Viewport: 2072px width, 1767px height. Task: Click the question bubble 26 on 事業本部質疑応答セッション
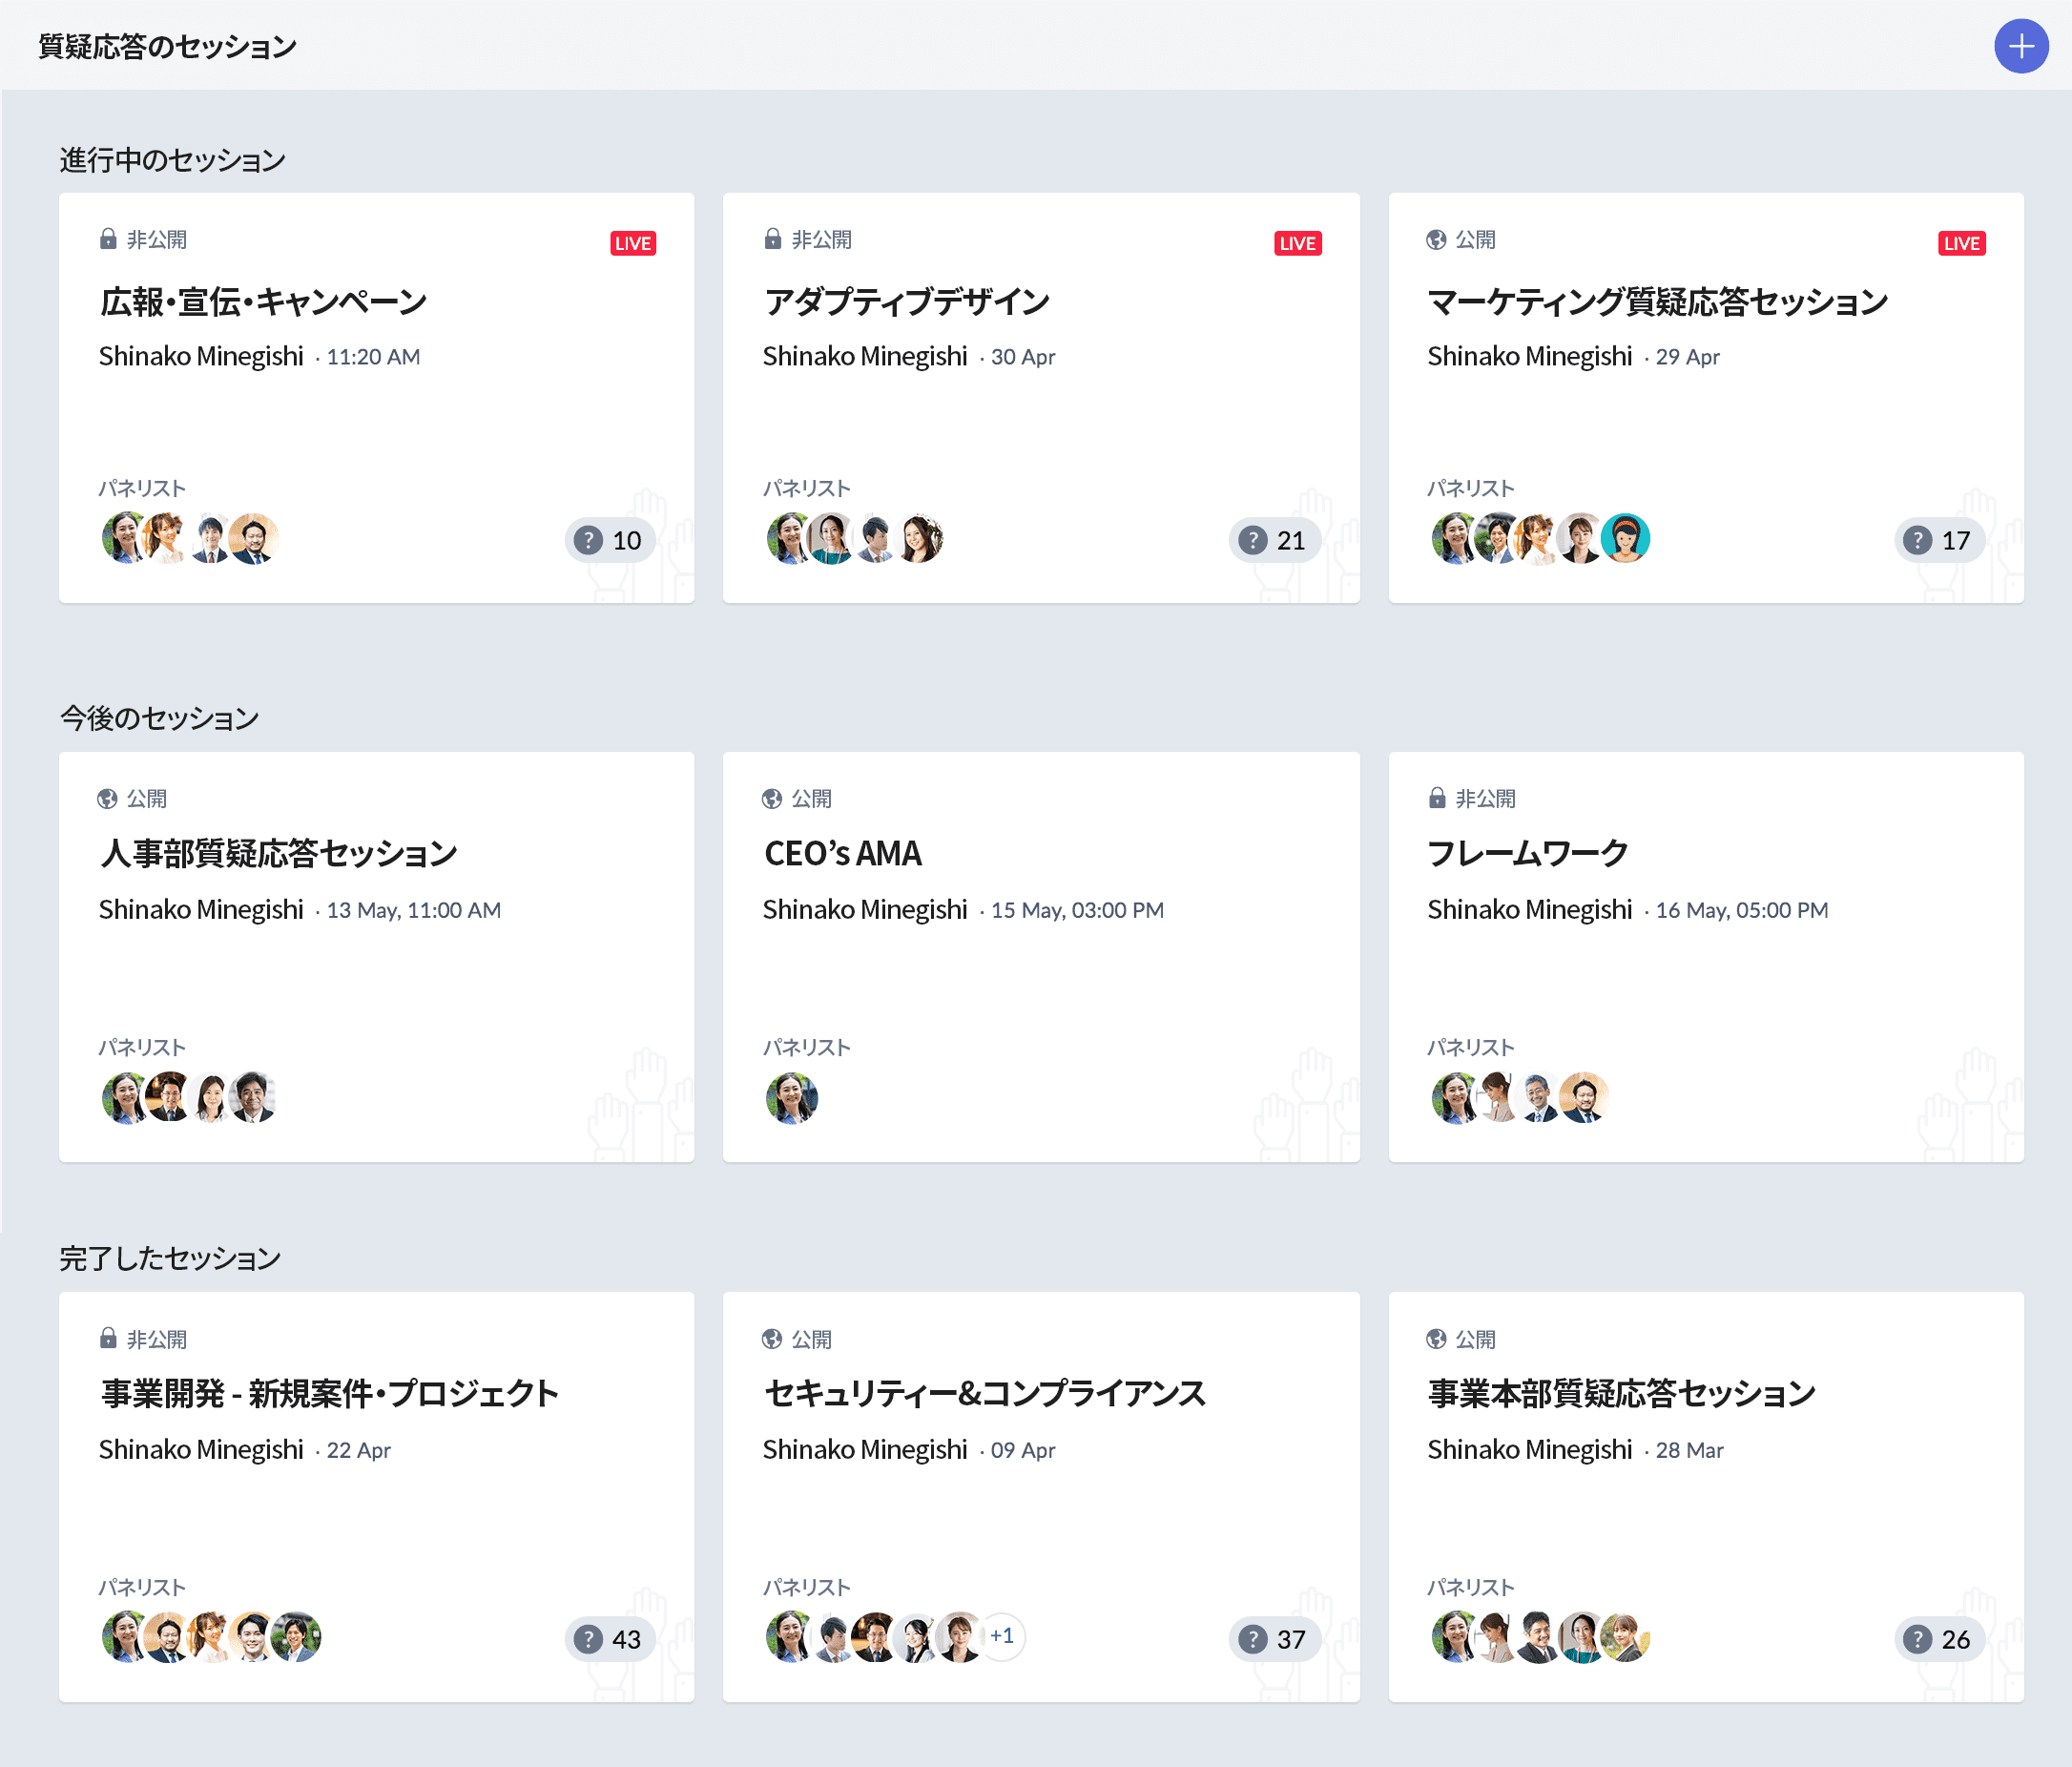tap(1938, 1639)
